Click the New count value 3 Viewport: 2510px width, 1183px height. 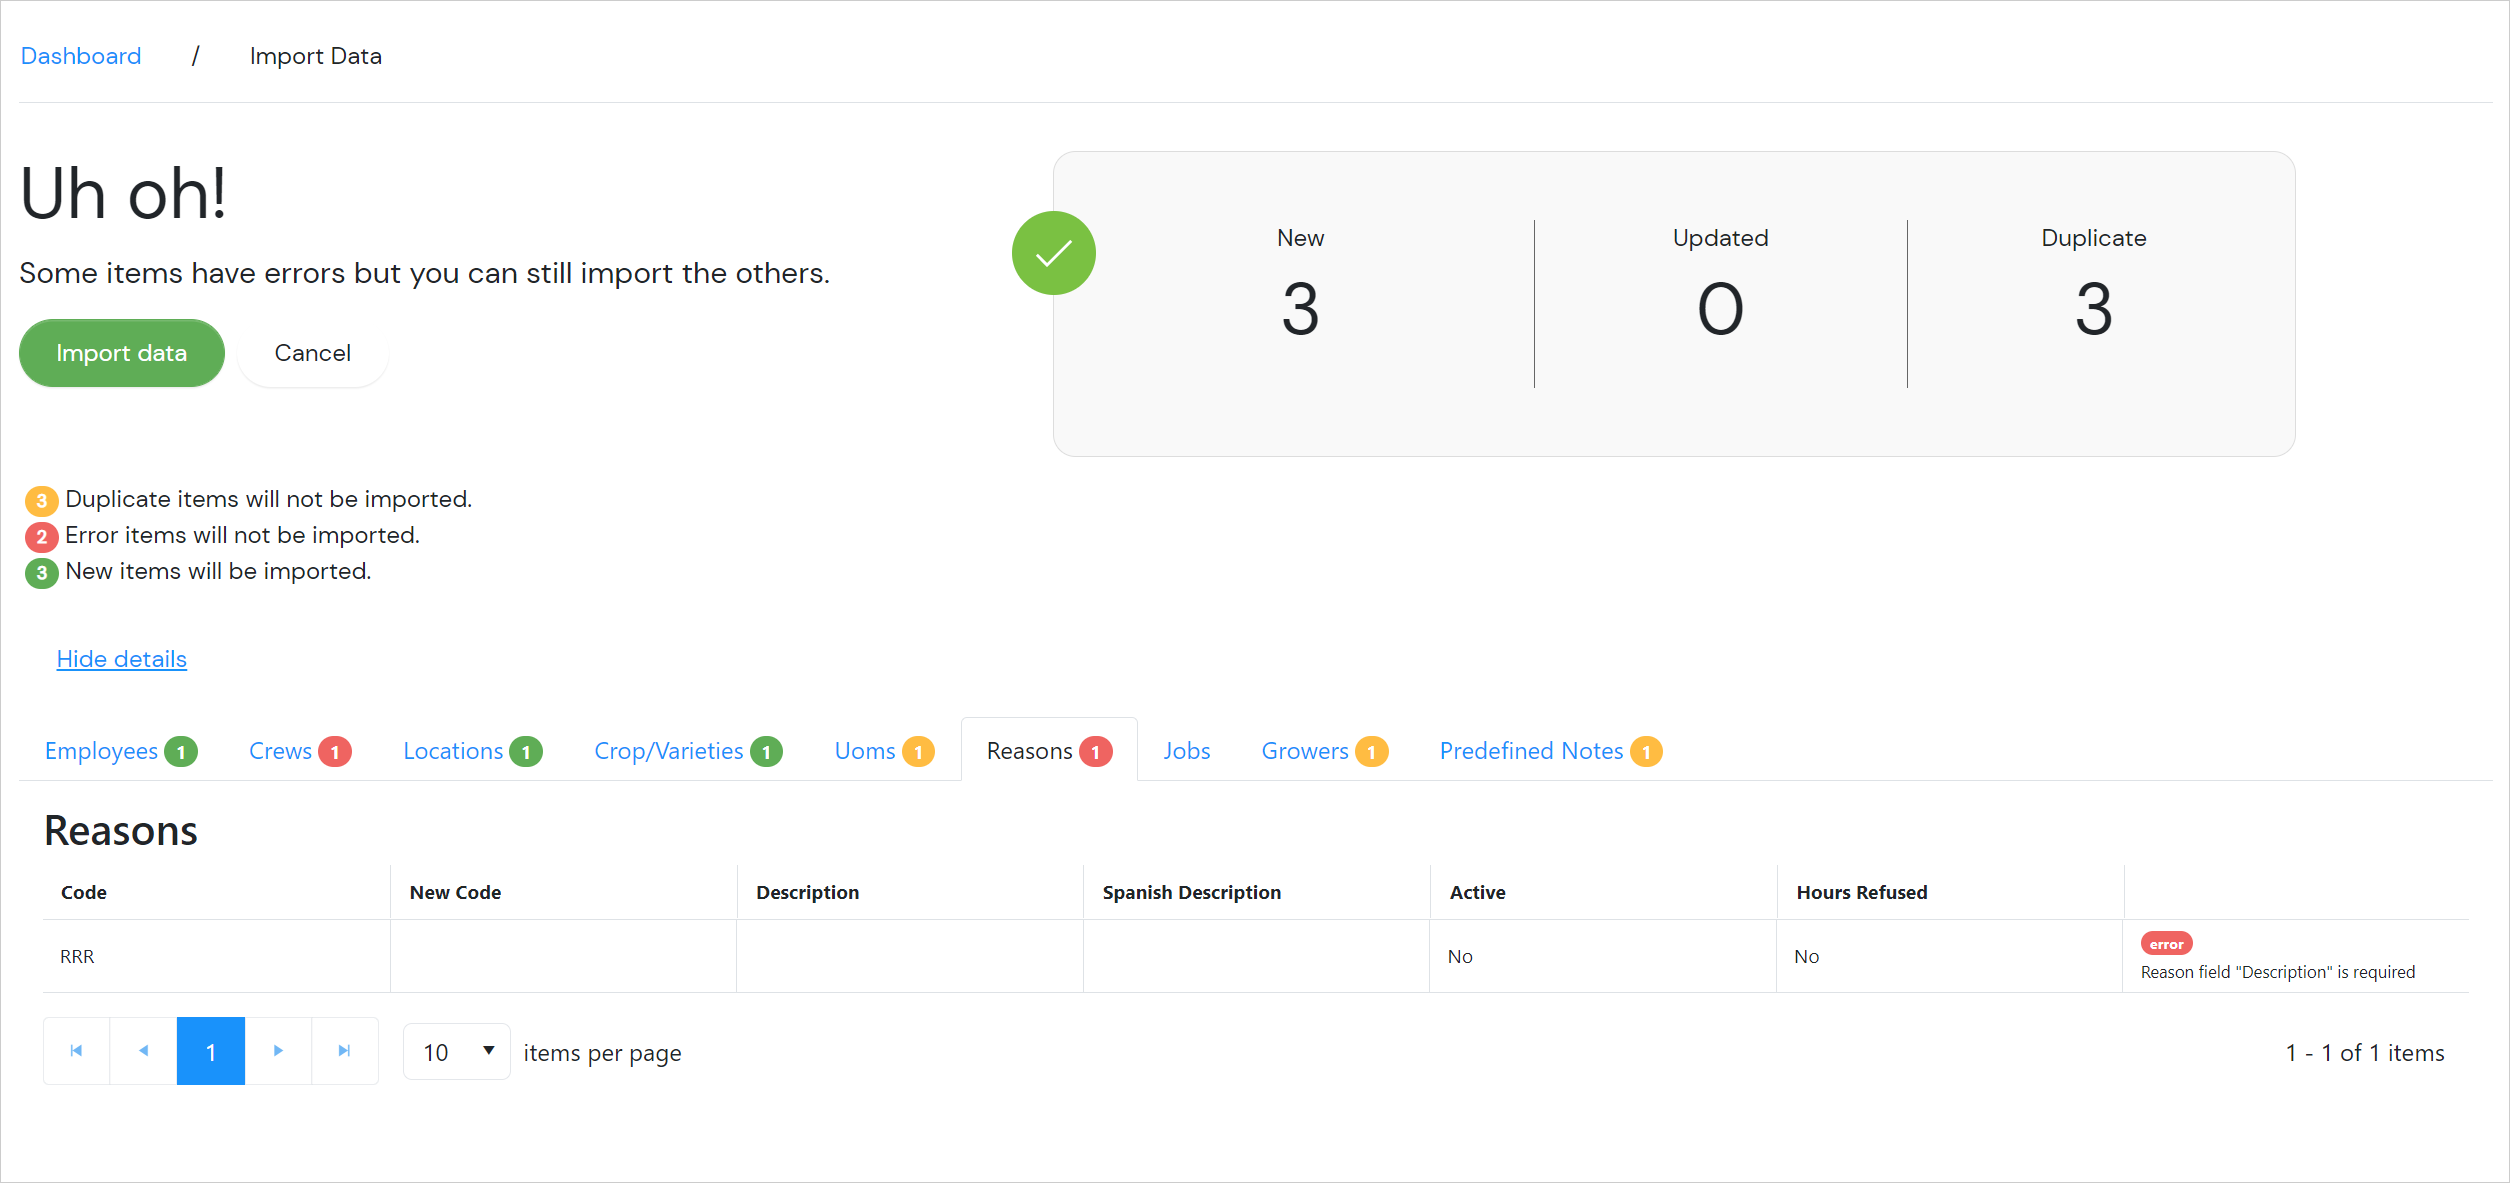(x=1300, y=309)
